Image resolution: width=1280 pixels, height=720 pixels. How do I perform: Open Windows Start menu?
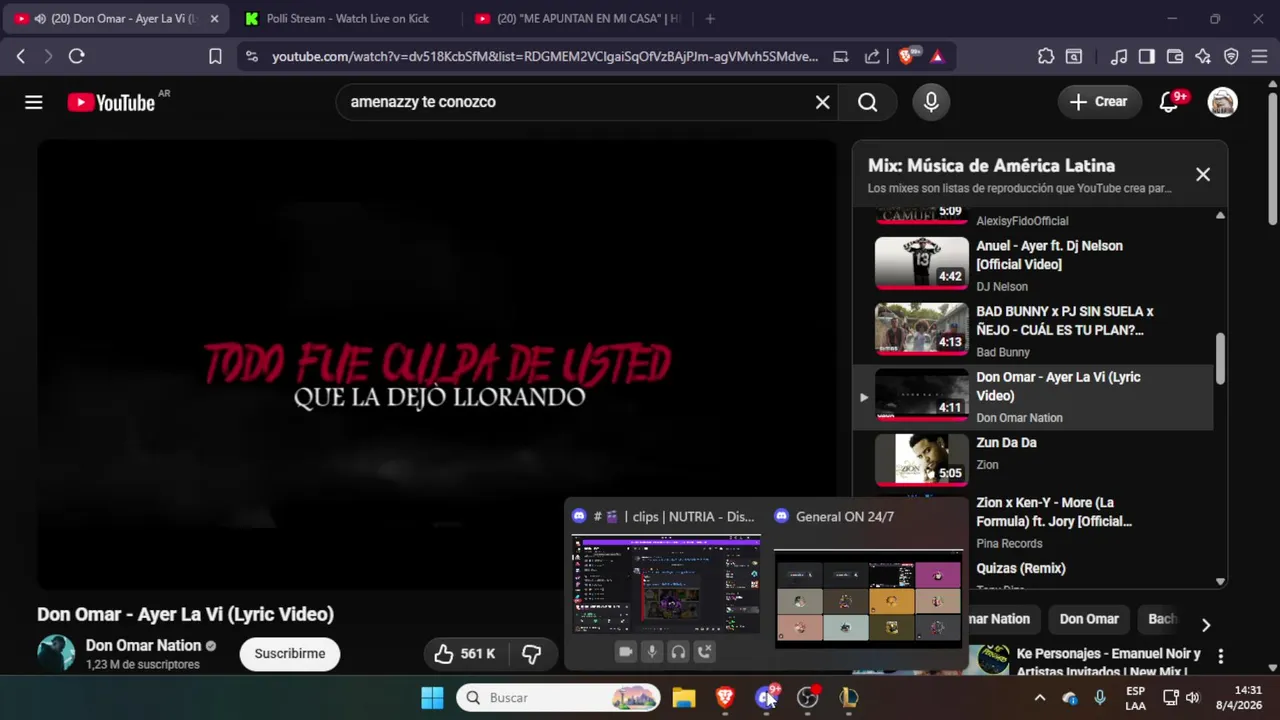(432, 698)
